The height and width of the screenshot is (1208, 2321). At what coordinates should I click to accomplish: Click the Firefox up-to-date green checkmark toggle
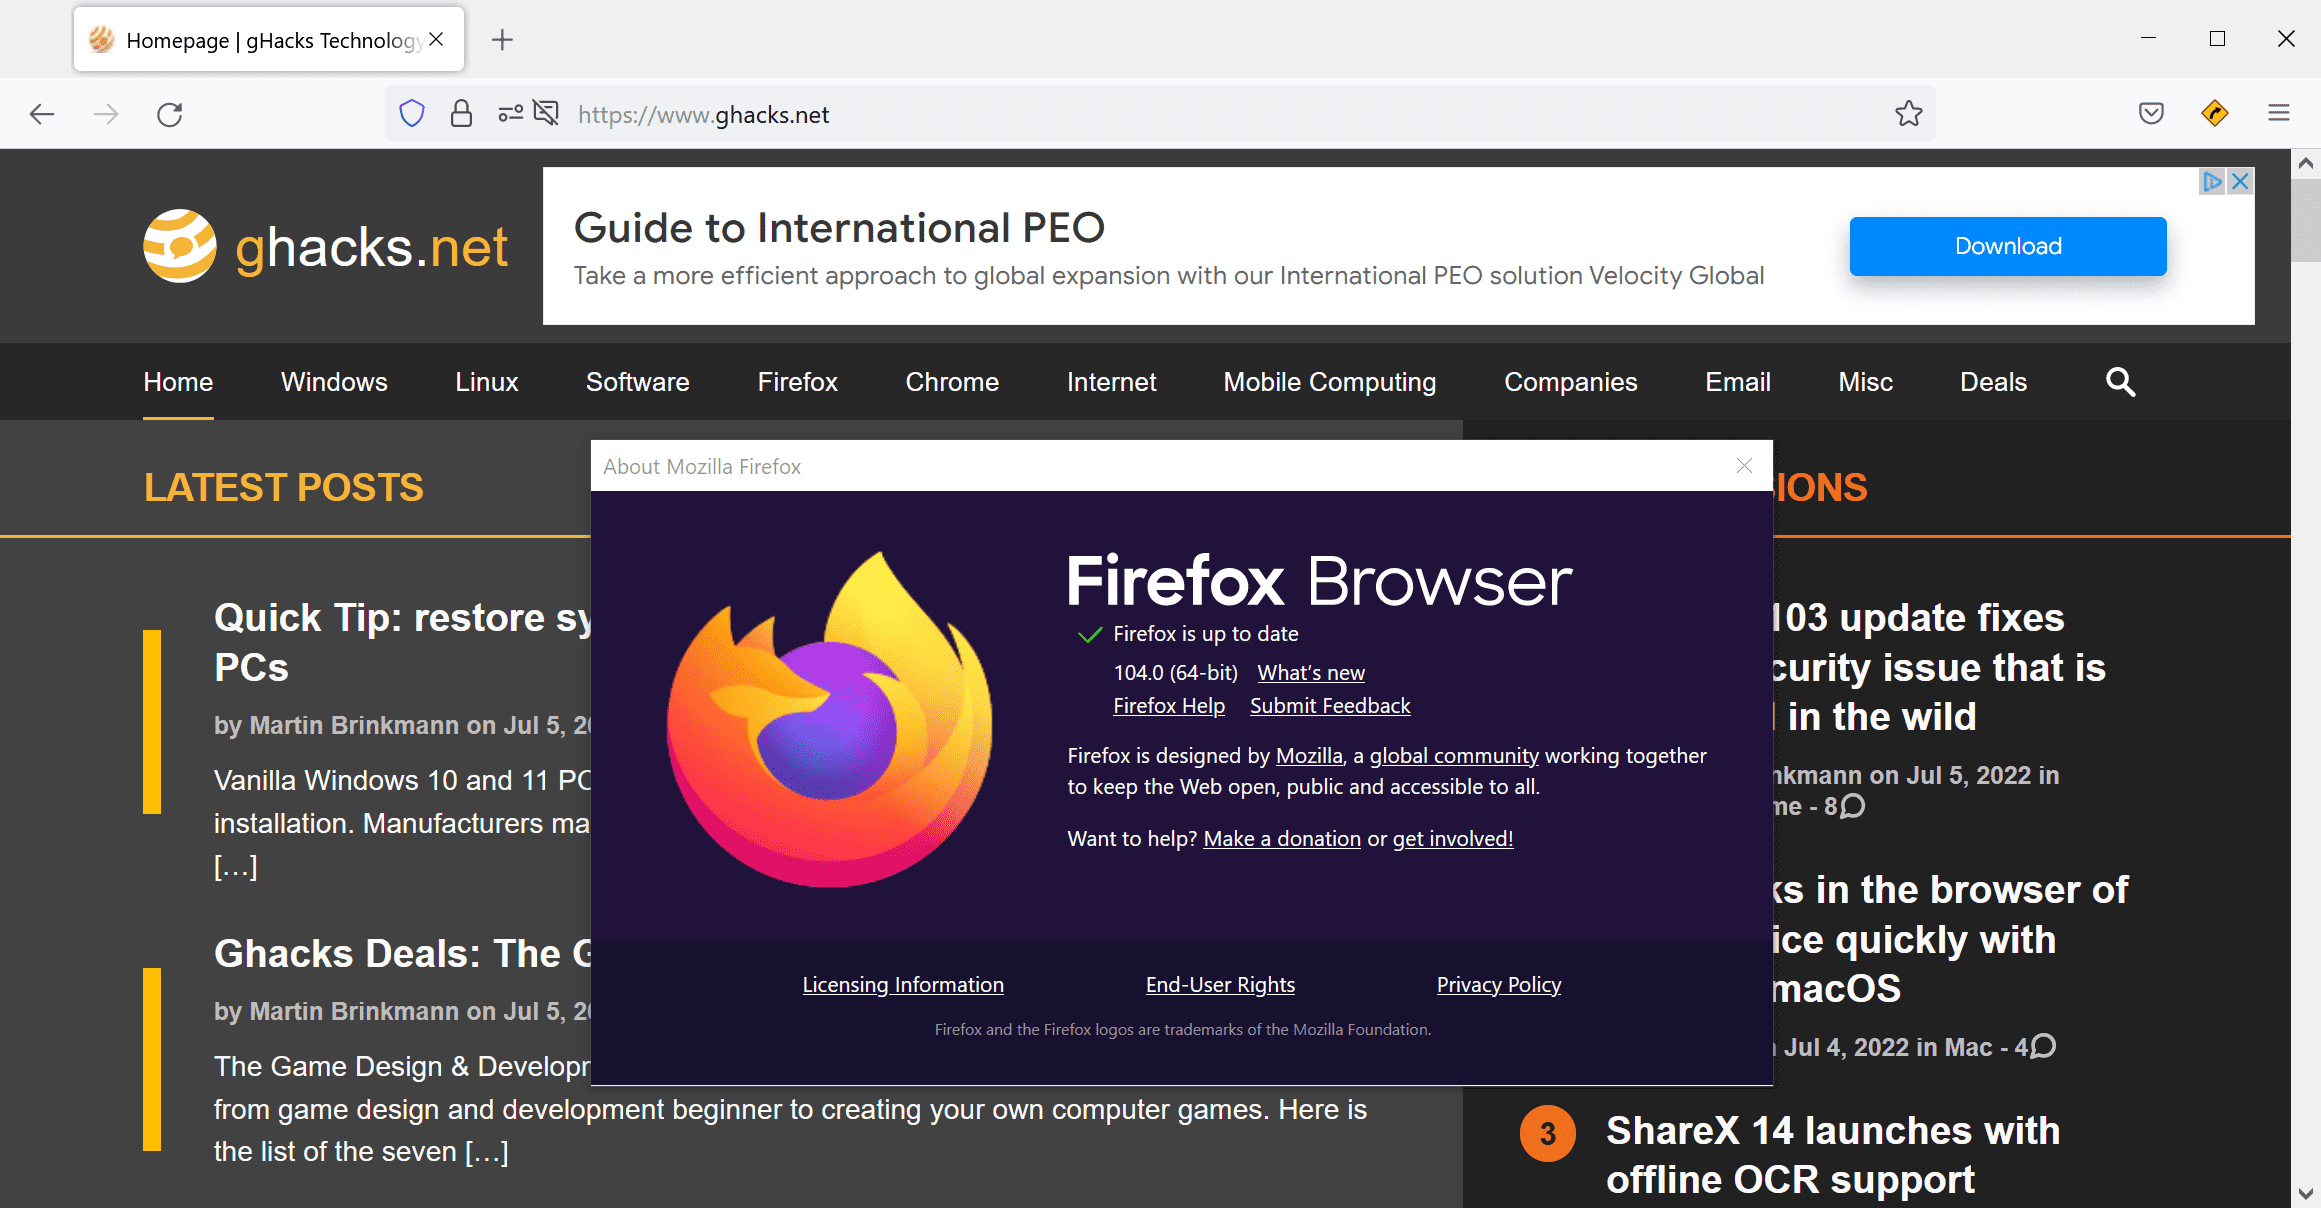pyautogui.click(x=1084, y=634)
